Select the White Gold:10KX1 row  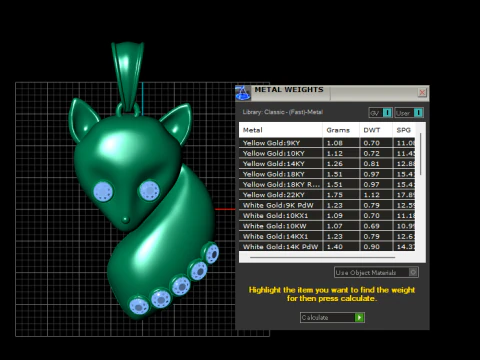point(327,216)
